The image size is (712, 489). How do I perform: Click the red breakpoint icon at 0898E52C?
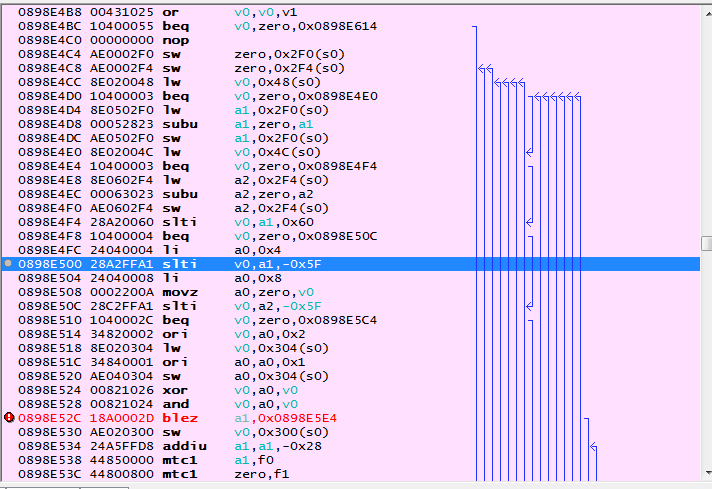tap(9, 416)
